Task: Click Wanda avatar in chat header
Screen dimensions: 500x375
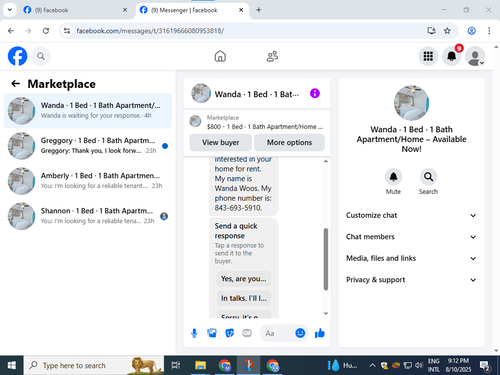Action: tap(201, 93)
